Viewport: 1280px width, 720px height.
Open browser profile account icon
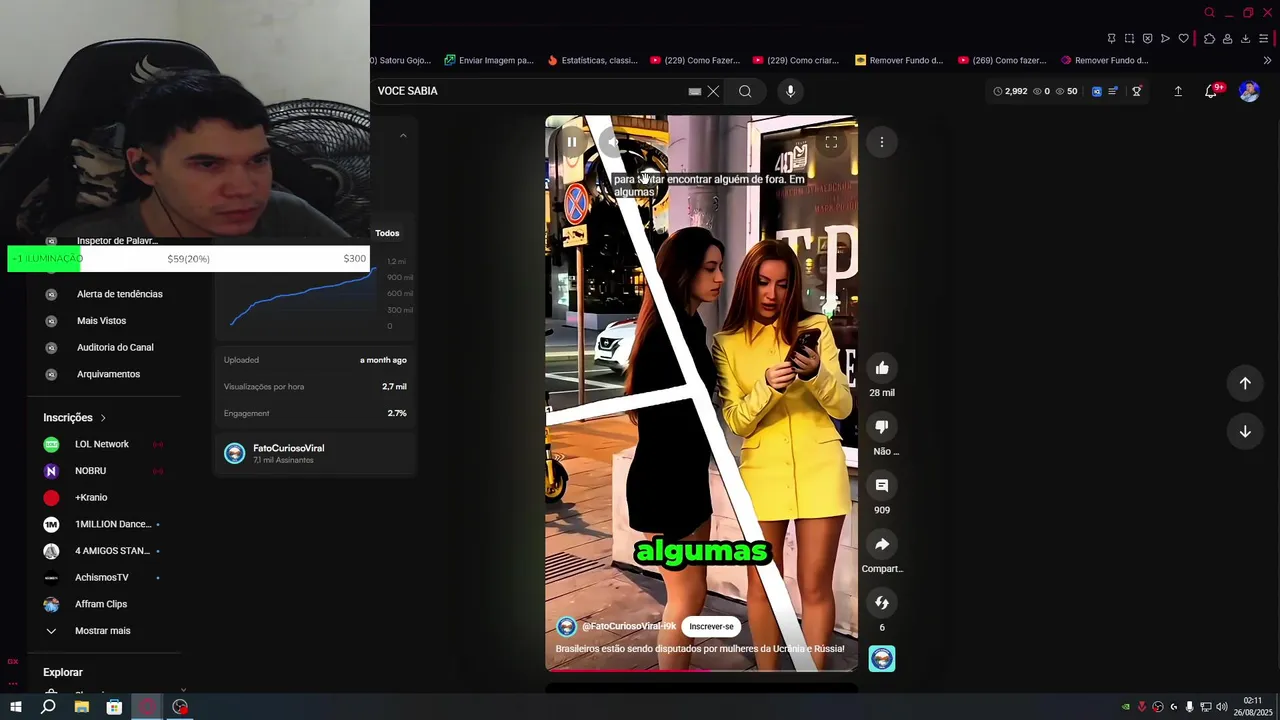[x=1227, y=39]
